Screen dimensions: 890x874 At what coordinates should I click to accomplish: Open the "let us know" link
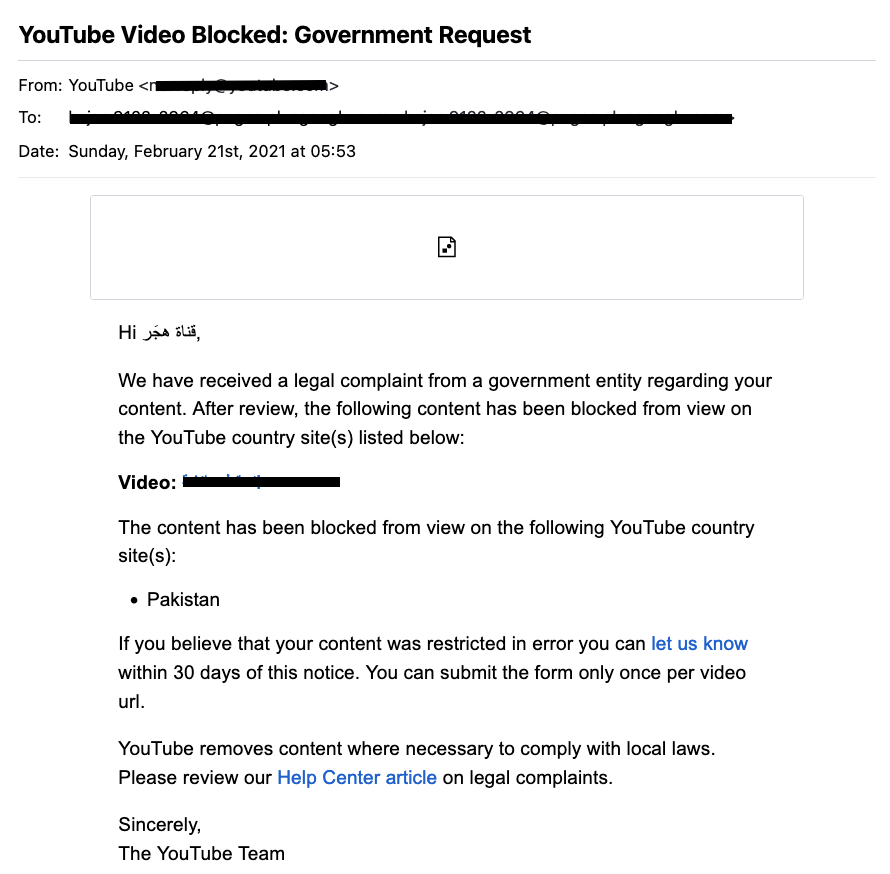699,644
